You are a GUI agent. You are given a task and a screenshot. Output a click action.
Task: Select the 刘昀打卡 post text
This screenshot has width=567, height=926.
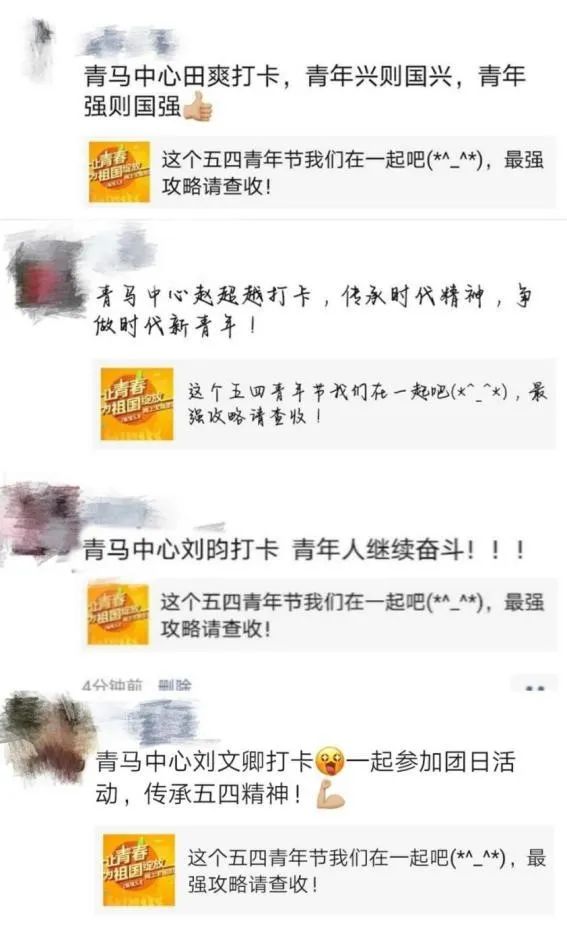[304, 549]
